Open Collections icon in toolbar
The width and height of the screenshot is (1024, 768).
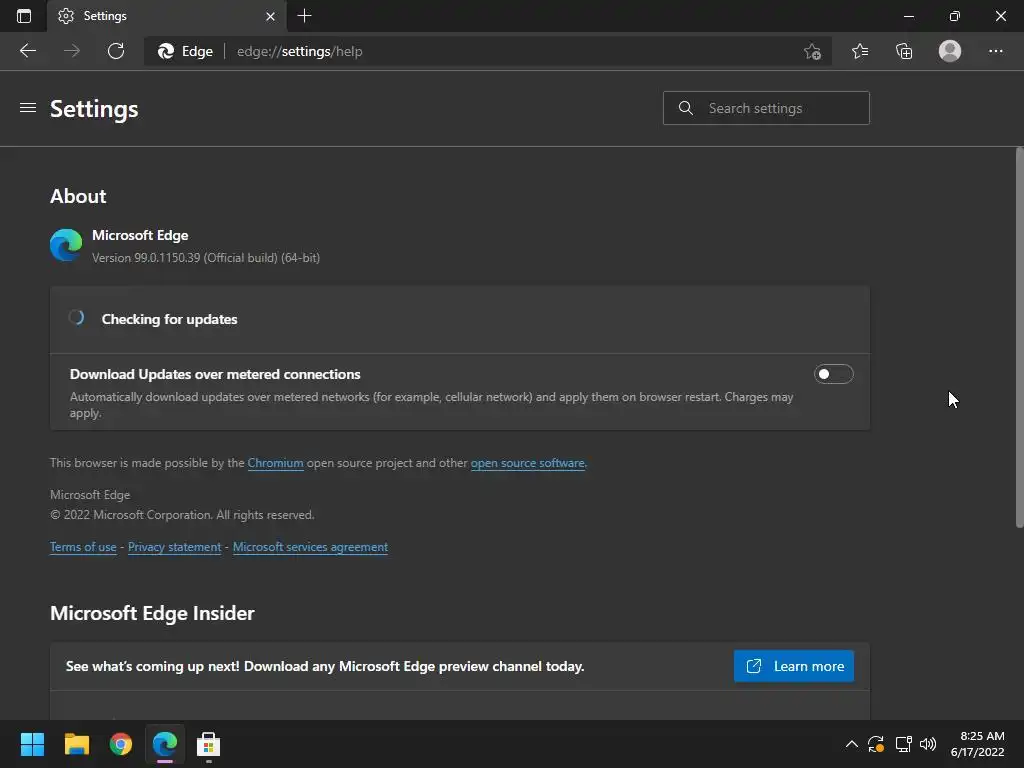[904, 51]
